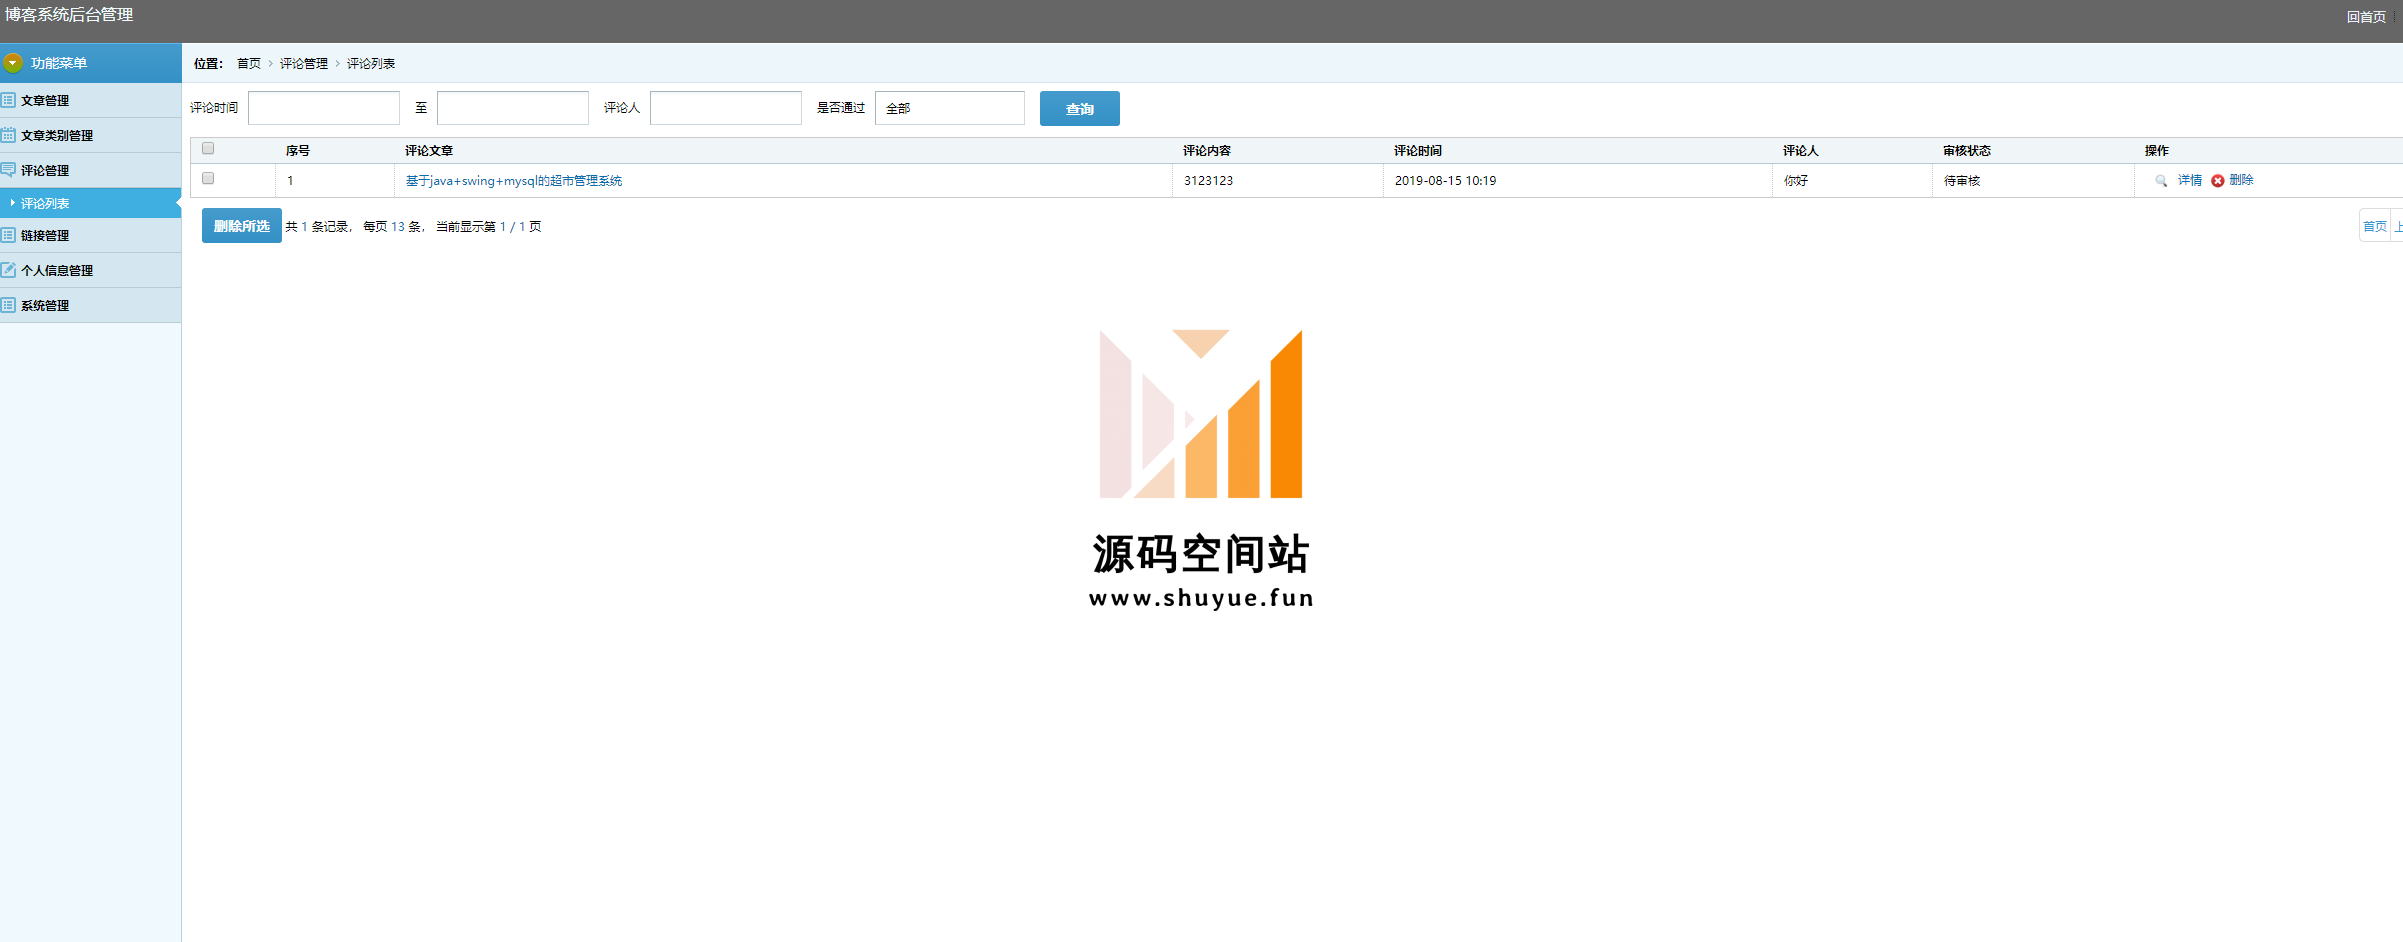Click 首页 in the breadcrumb
2403x942 pixels.
point(249,64)
